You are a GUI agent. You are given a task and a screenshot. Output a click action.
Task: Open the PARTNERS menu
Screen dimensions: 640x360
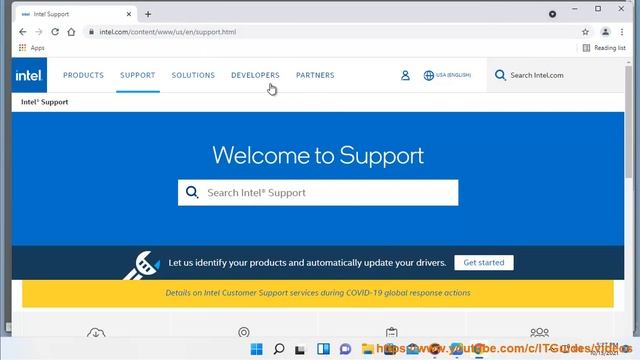point(315,75)
